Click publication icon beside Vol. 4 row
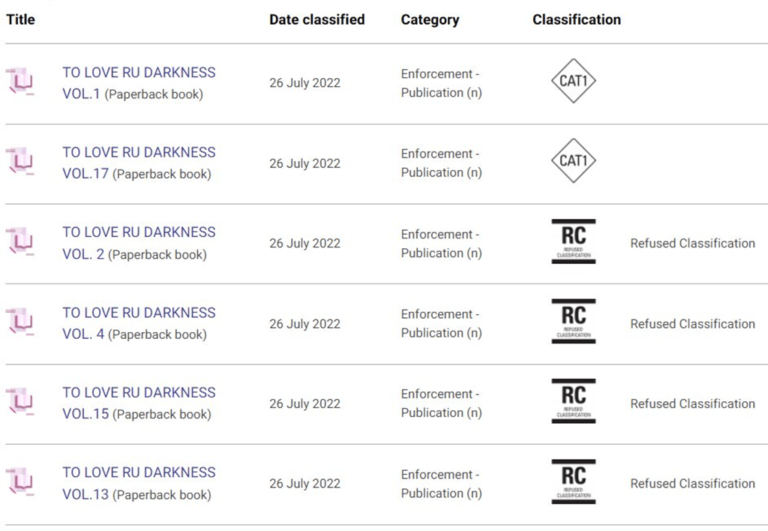The height and width of the screenshot is (531, 768). (20, 323)
